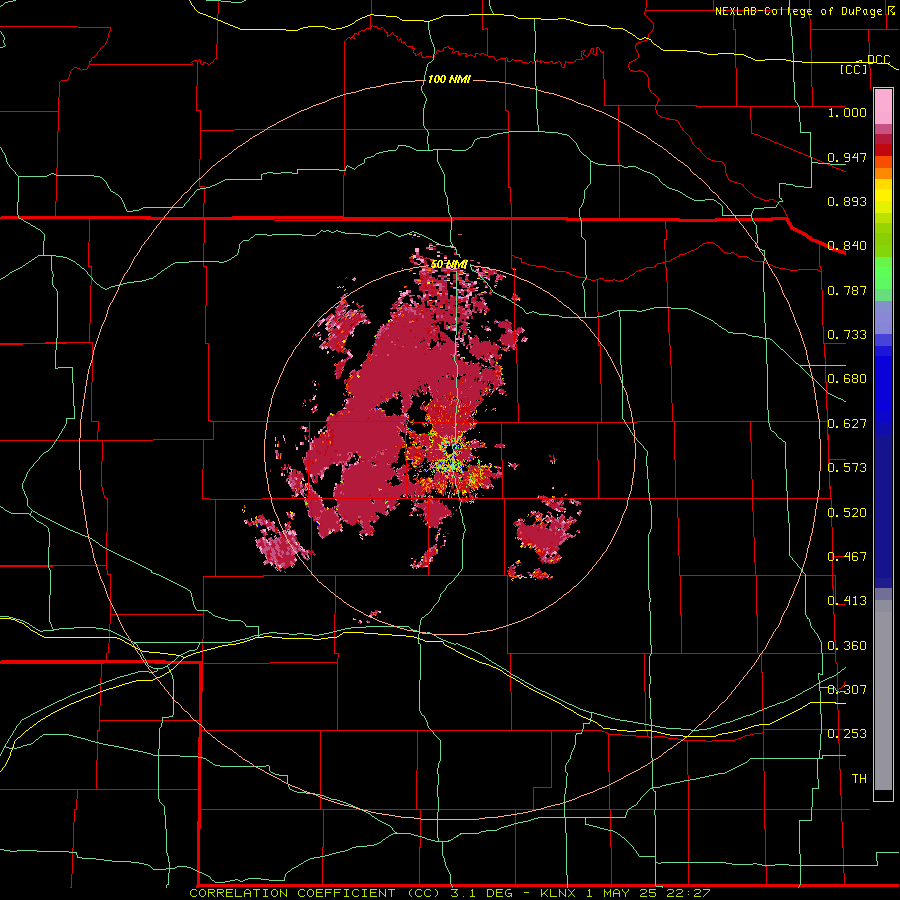Click the 0.573 scale value
This screenshot has height=900, width=900.
(x=847, y=468)
